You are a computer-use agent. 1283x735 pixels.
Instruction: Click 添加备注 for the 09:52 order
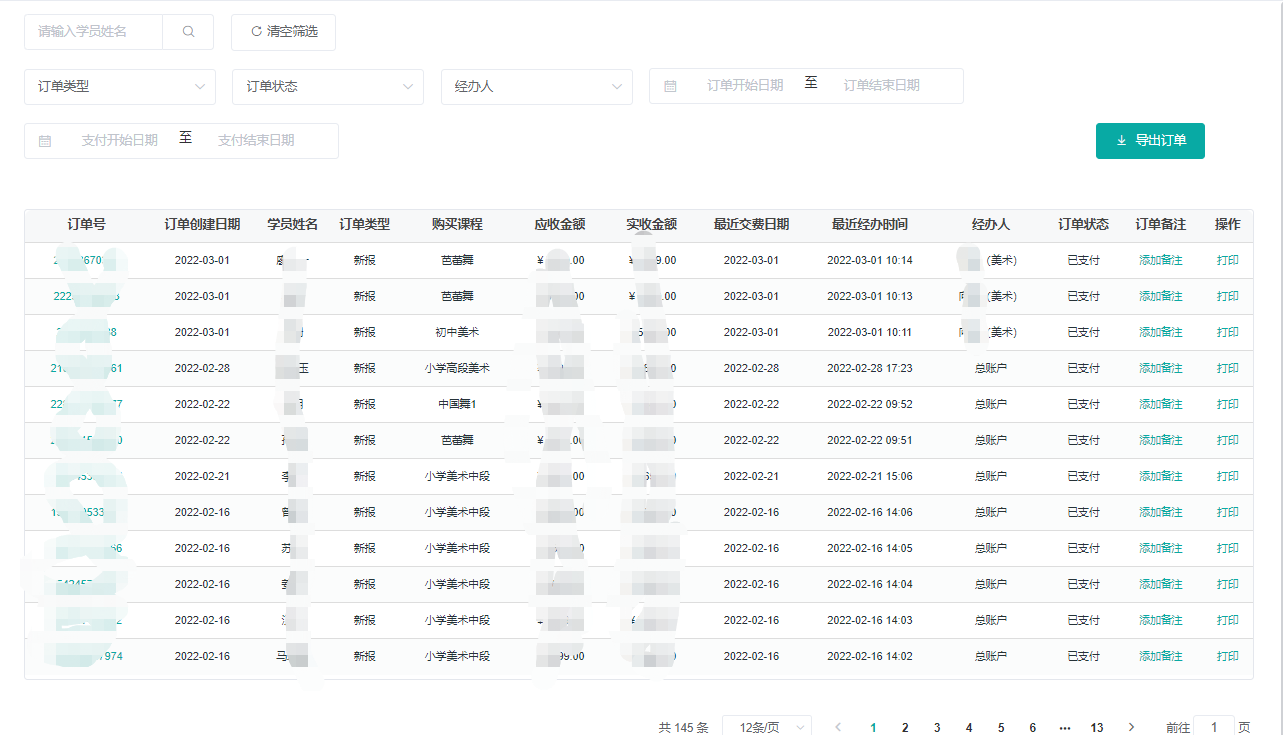pos(1160,405)
